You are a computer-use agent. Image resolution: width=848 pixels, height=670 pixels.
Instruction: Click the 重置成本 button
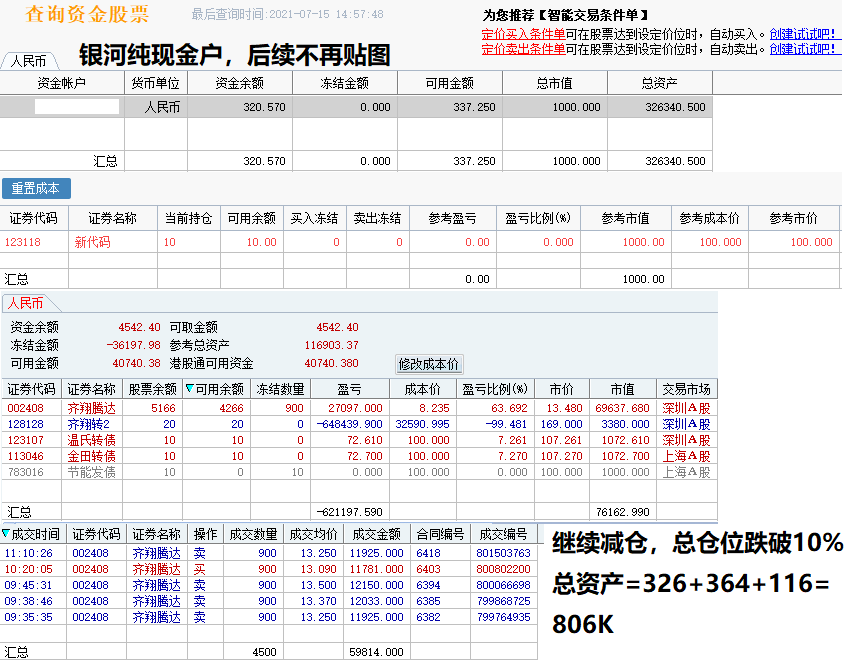(x=36, y=188)
